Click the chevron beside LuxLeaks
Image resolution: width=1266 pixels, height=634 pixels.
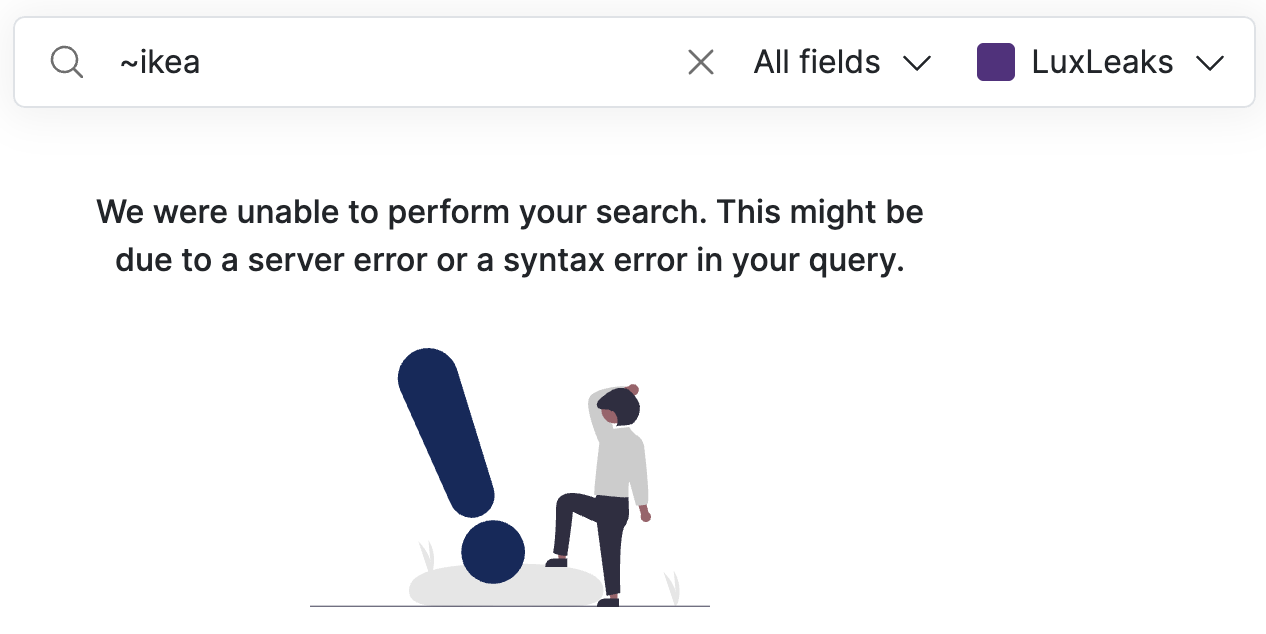[1211, 62]
